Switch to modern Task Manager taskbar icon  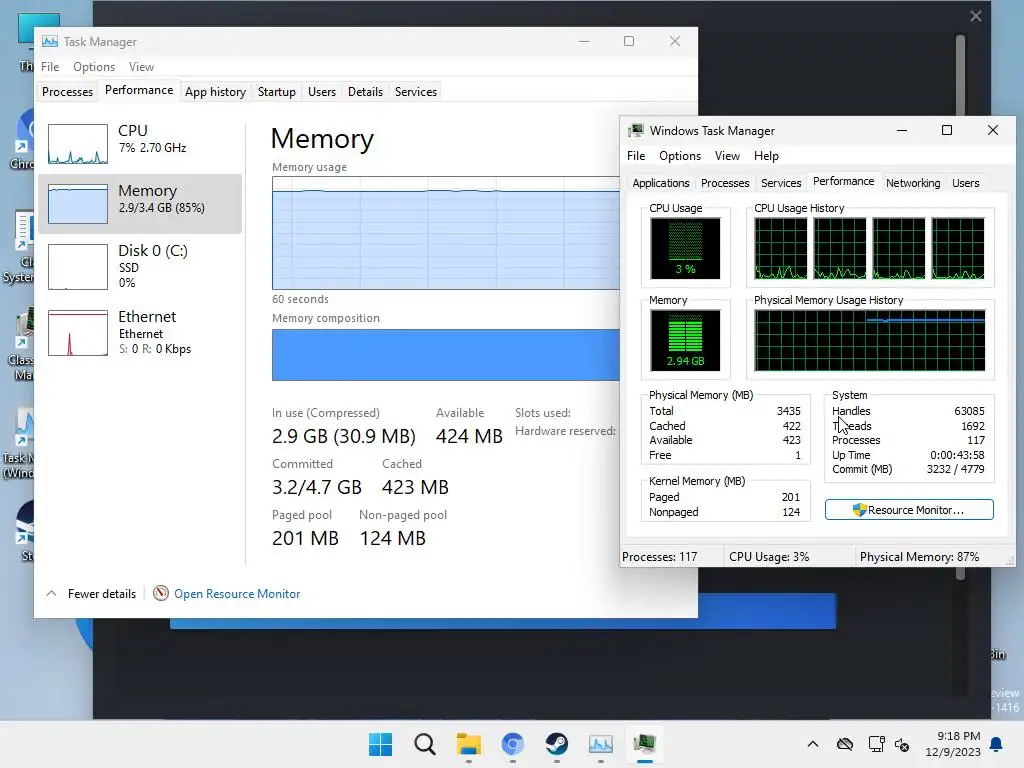(600, 744)
